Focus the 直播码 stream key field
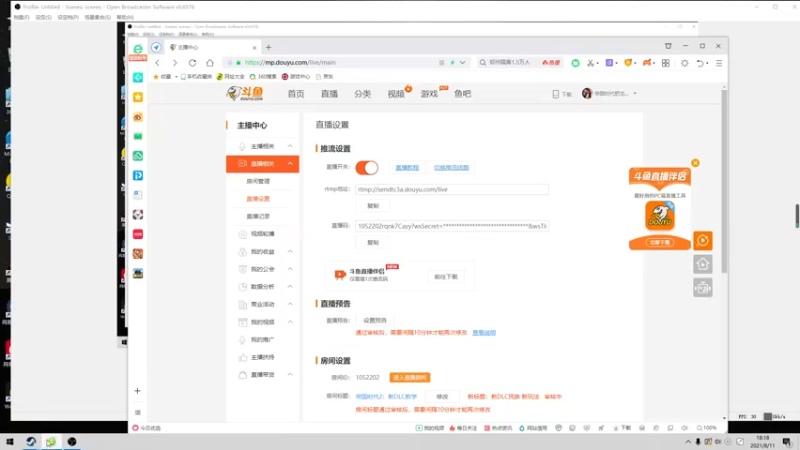This screenshot has height=450, width=800. [452, 226]
